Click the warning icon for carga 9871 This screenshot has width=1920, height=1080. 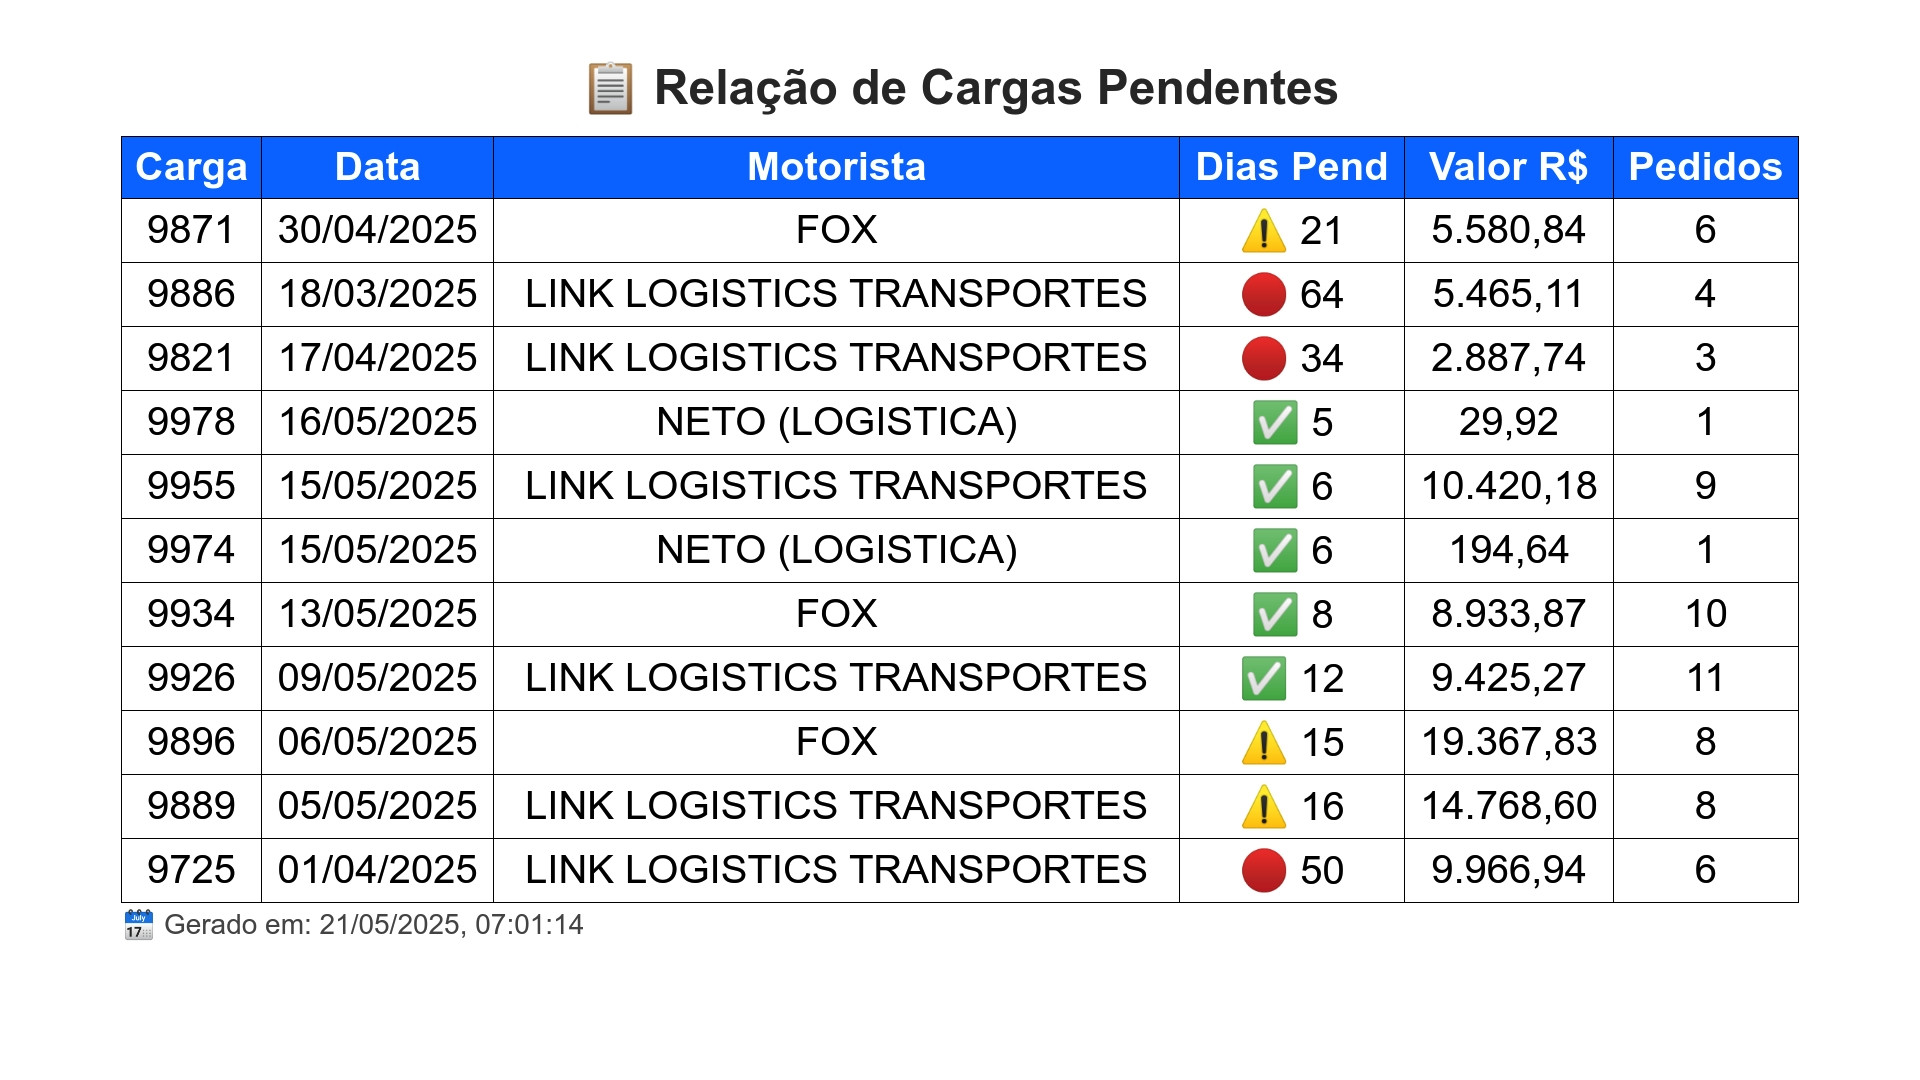[1264, 231]
